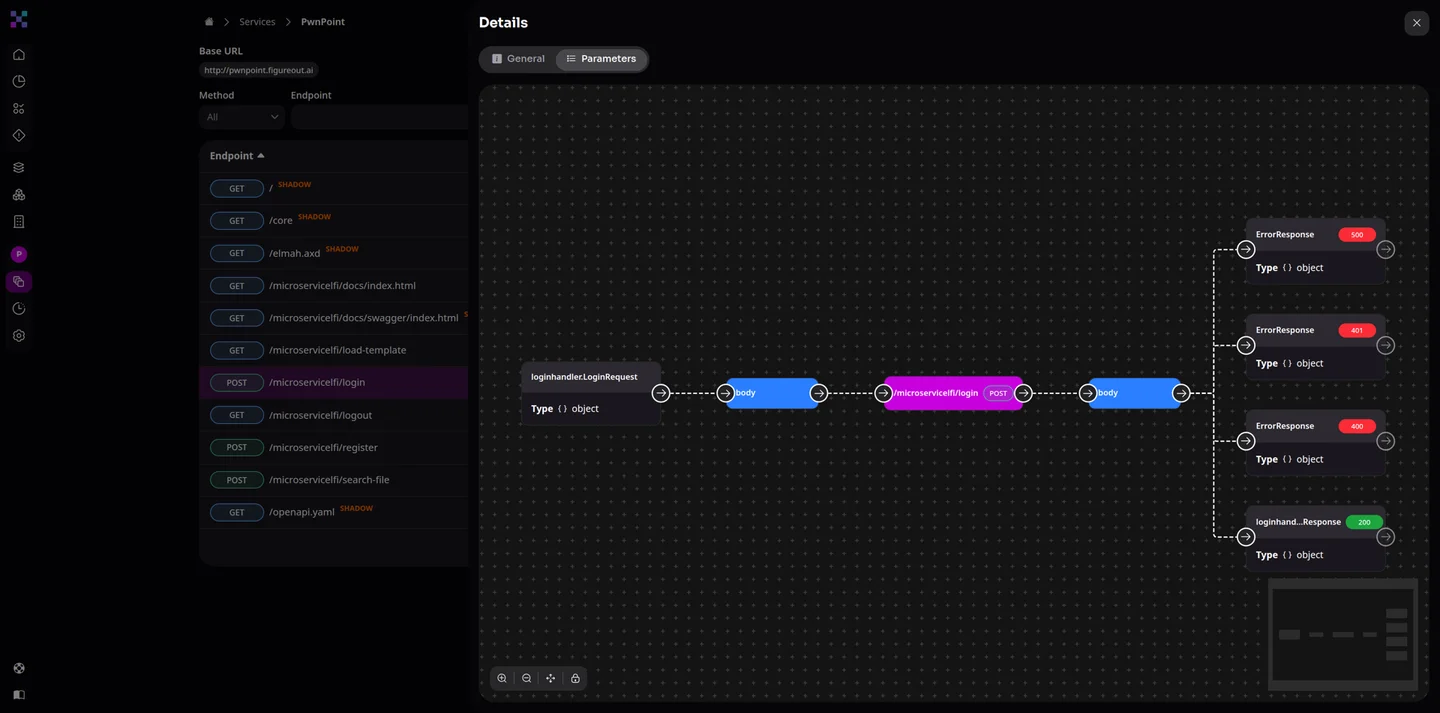The width and height of the screenshot is (1440, 713).
Task: Select the Parameters tab
Action: (x=601, y=59)
